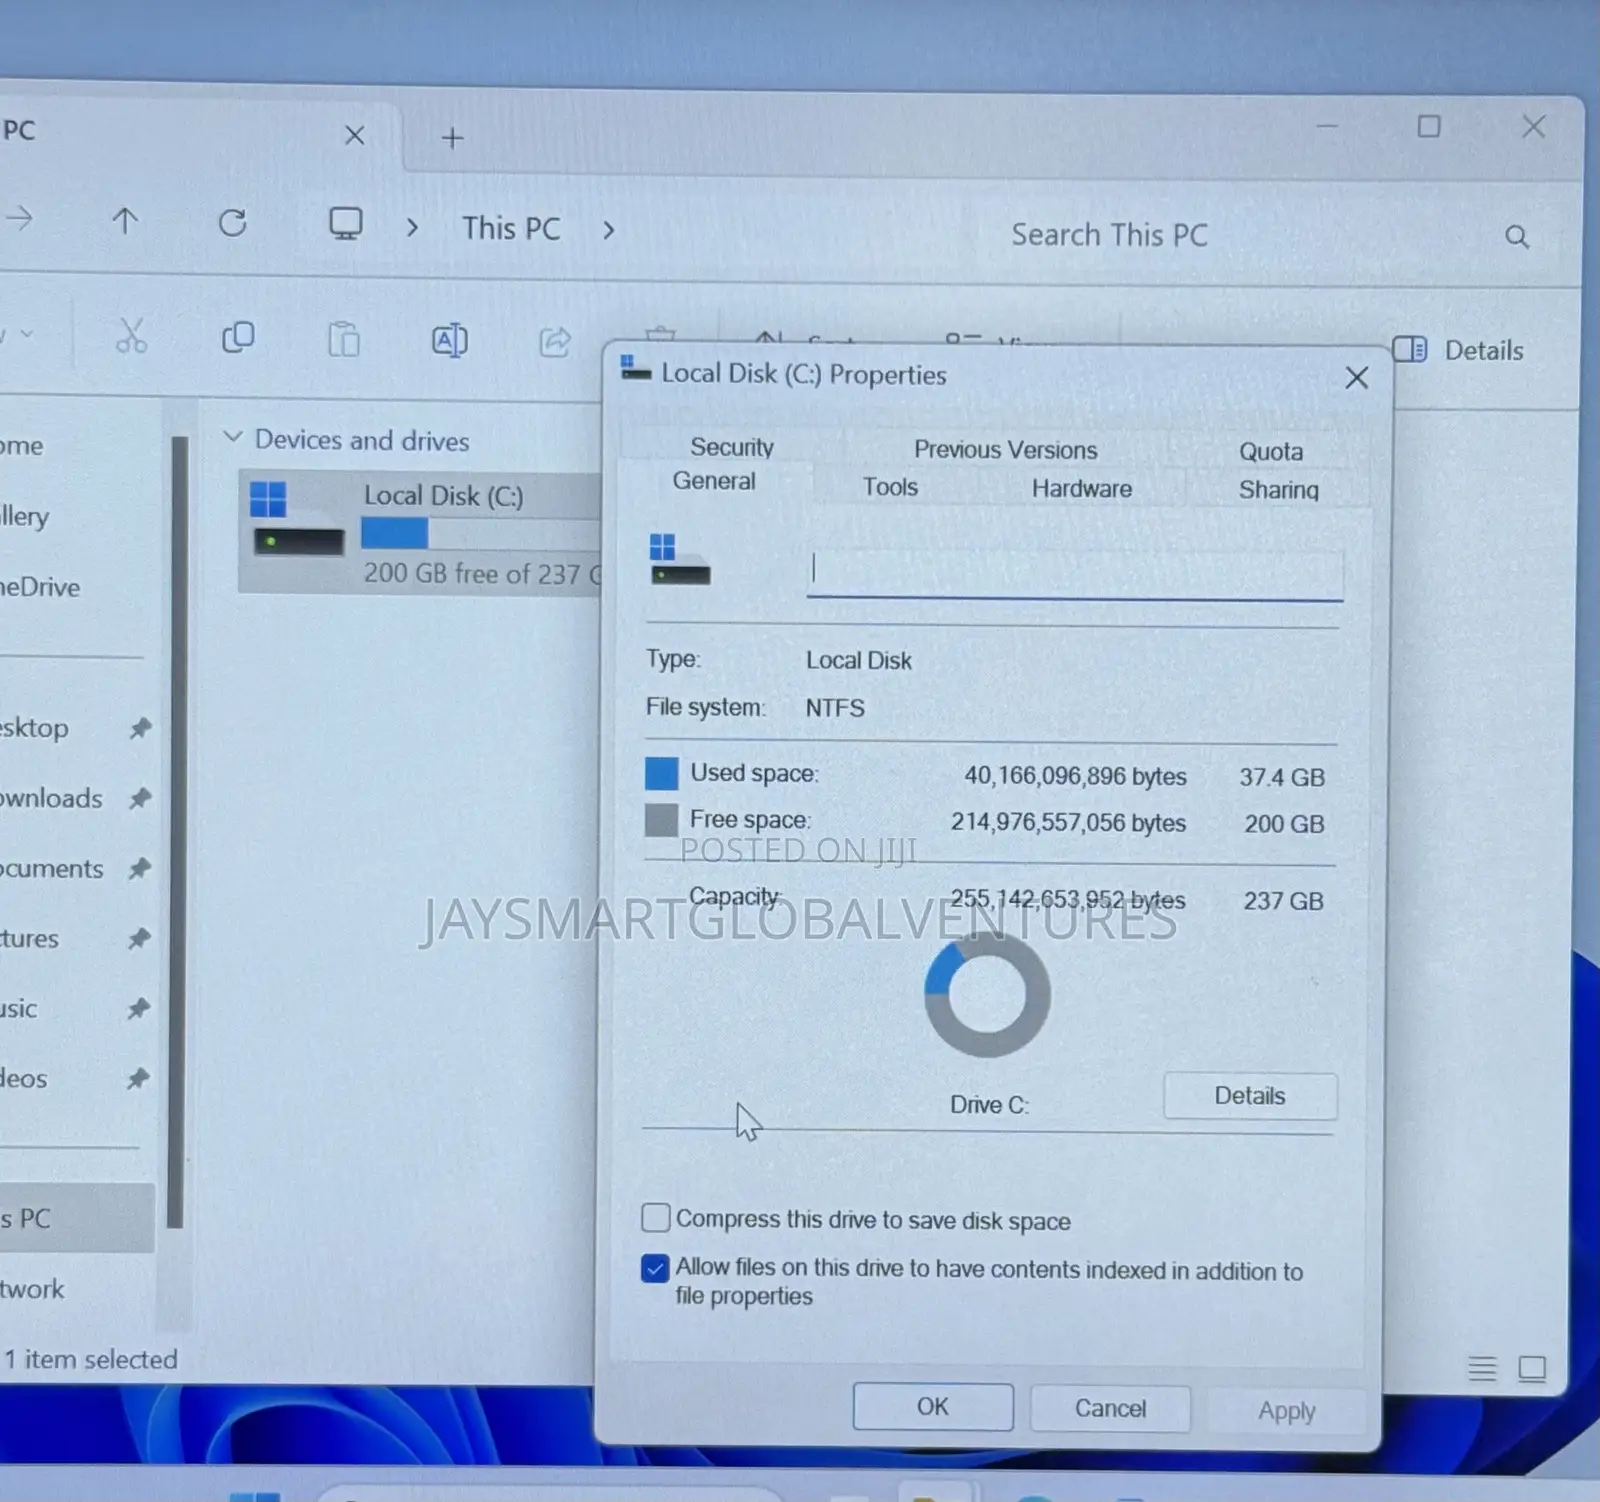Toggle the Details pane button

click(x=1459, y=350)
